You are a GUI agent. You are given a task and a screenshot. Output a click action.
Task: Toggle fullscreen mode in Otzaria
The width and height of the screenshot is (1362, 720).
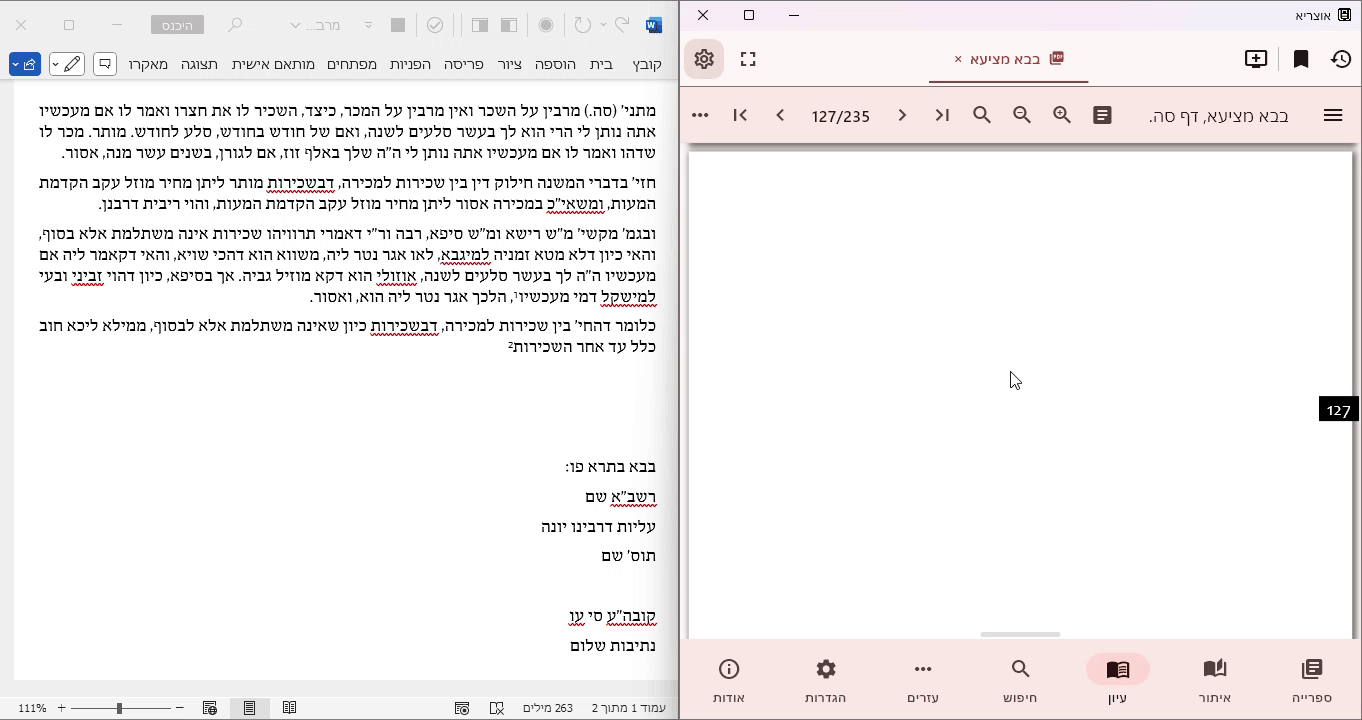[748, 59]
